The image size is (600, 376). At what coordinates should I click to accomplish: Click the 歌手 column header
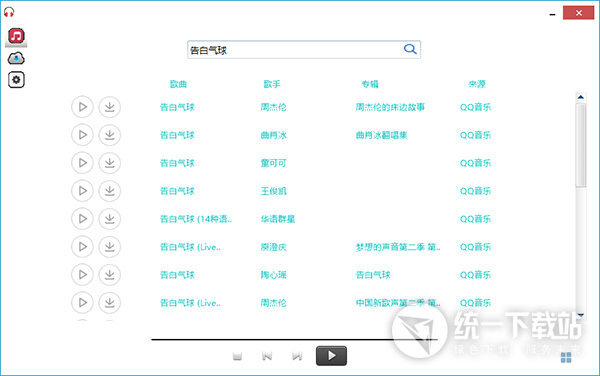272,84
